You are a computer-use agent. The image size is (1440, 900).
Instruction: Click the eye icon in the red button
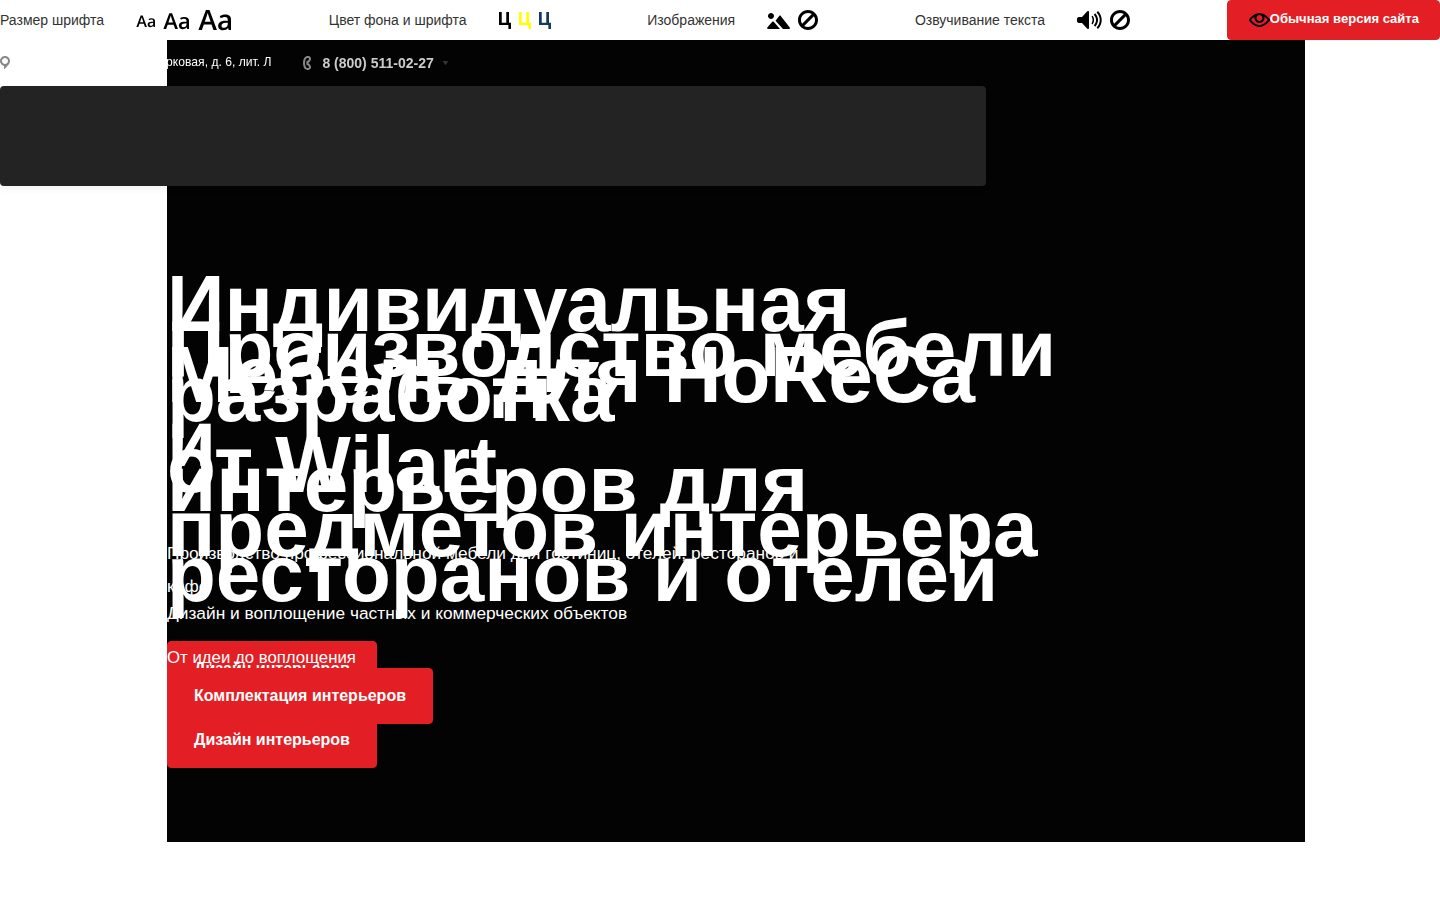[x=1259, y=20]
